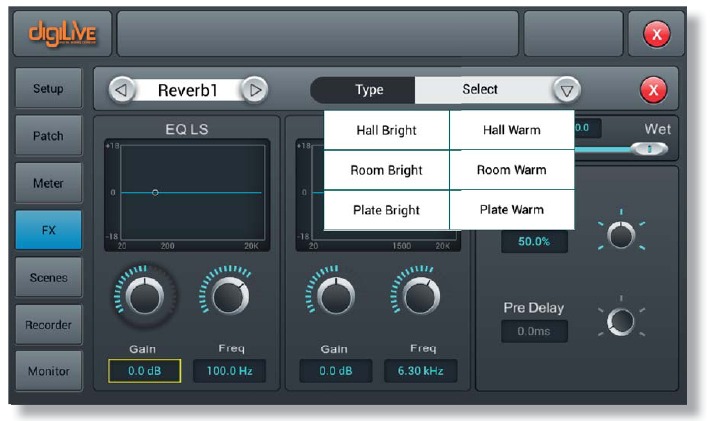Open the Type dropdown arrow

(x=567, y=90)
